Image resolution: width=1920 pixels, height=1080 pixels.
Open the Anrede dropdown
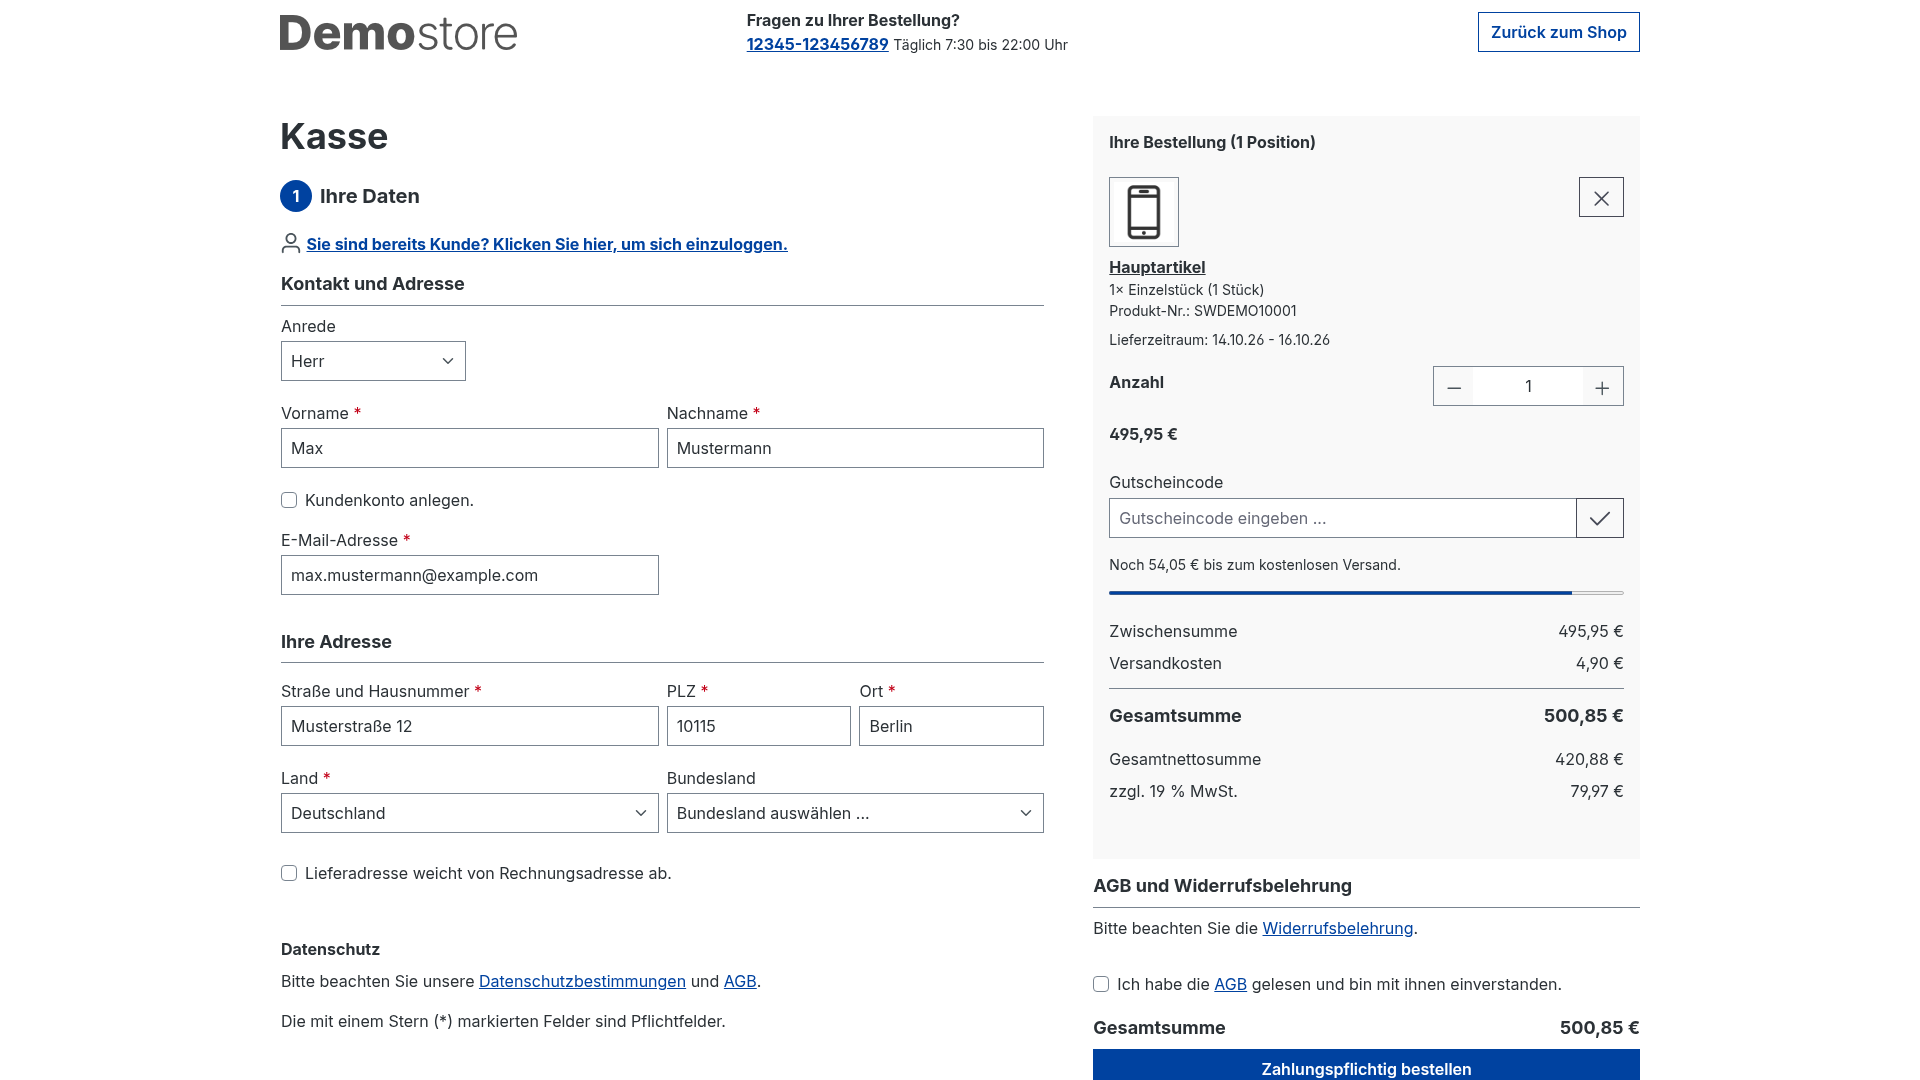pos(373,361)
